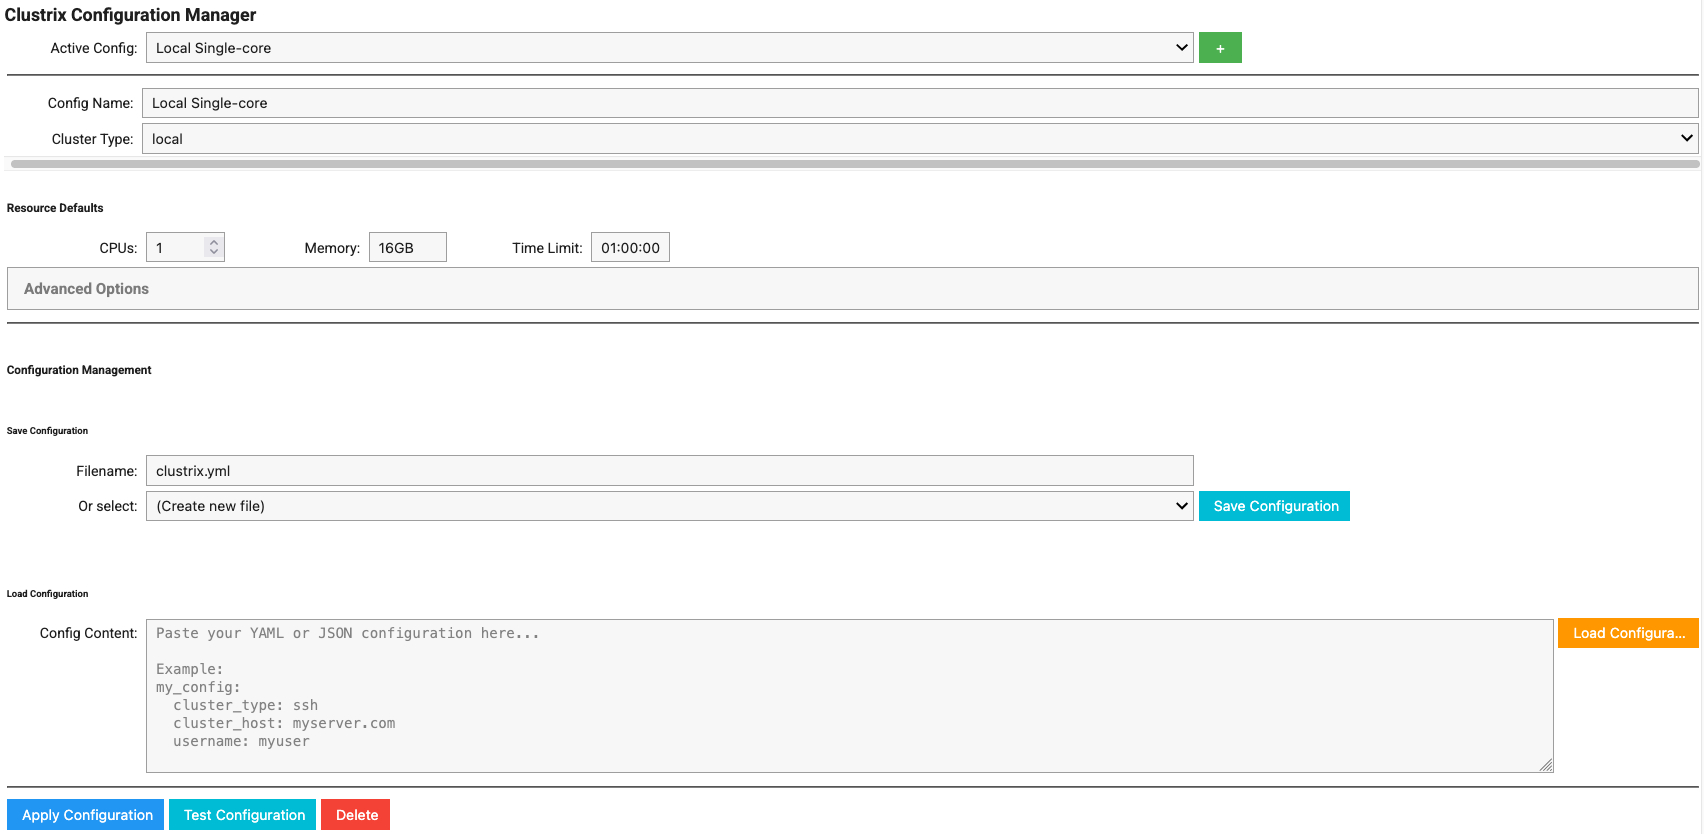Click the red Delete button
The width and height of the screenshot is (1704, 834).
[356, 815]
